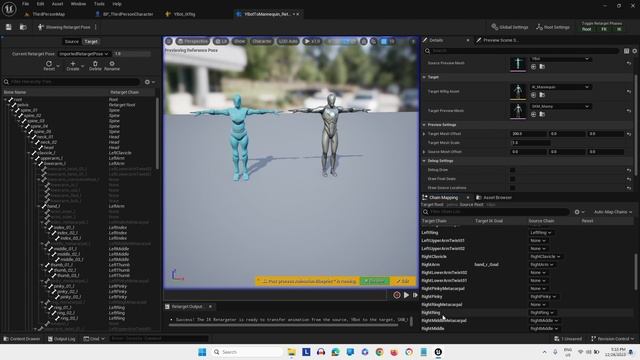This screenshot has height=360, width=640.
Task: Click the Target IKRig Asset thumbnail
Action: [x=518, y=91]
